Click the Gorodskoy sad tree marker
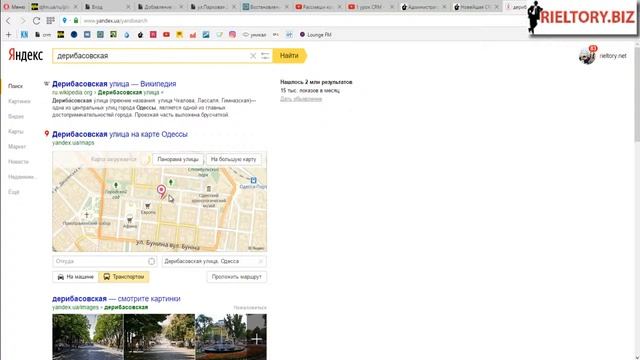 pyautogui.click(x=116, y=185)
